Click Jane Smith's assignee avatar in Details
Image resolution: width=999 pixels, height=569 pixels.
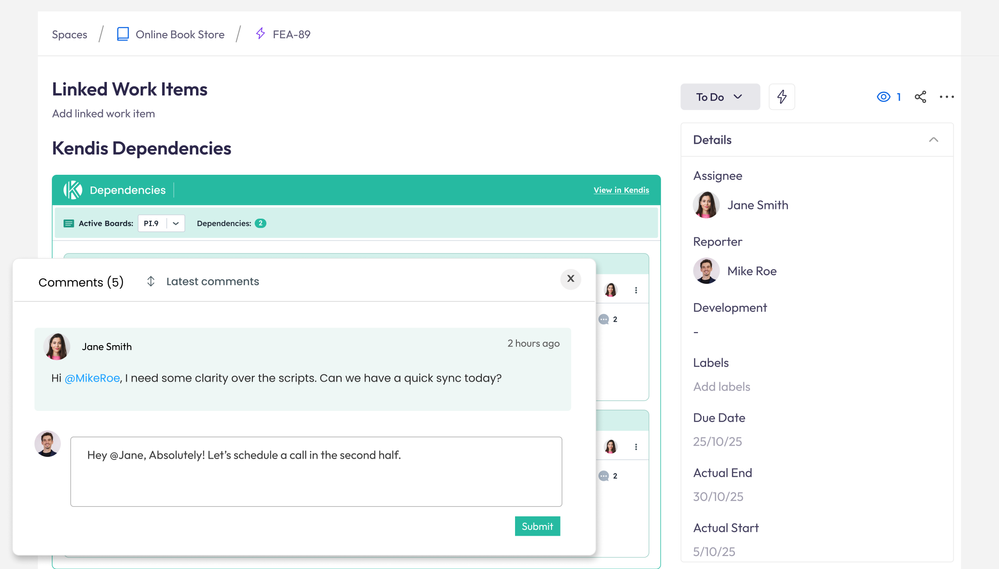point(706,205)
